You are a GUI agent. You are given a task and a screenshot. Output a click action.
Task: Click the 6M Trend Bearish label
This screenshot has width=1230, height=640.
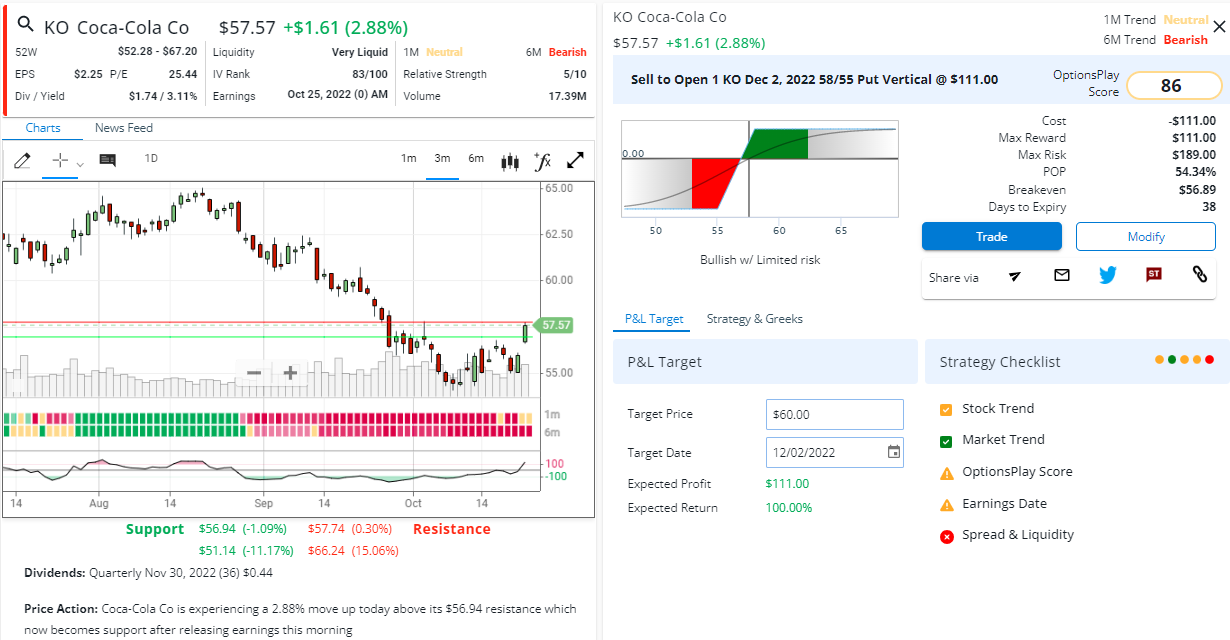(1185, 40)
